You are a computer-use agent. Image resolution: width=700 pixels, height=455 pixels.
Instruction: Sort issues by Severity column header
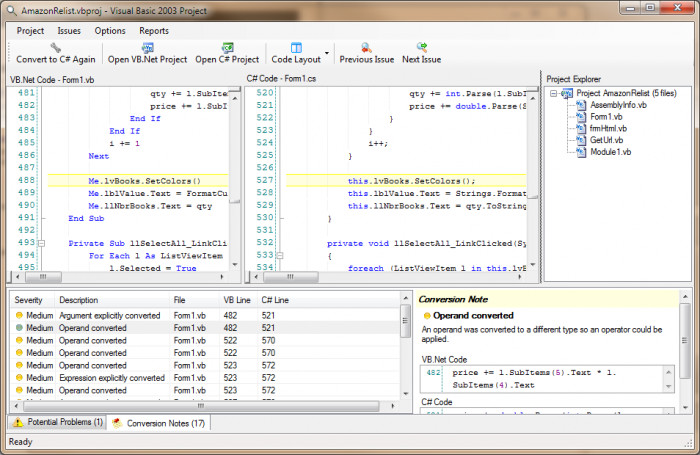pos(32,300)
